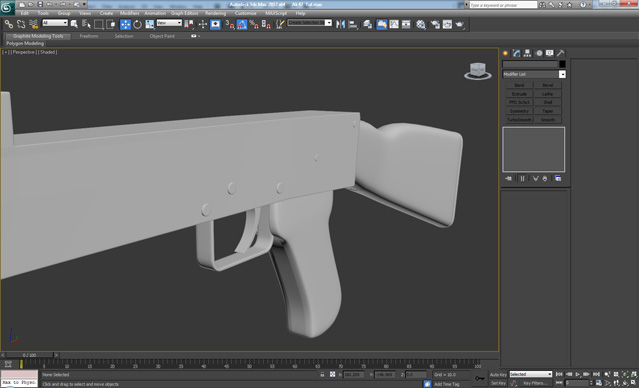Open the Create command panel tab
This screenshot has width=639, height=388.
pos(506,53)
